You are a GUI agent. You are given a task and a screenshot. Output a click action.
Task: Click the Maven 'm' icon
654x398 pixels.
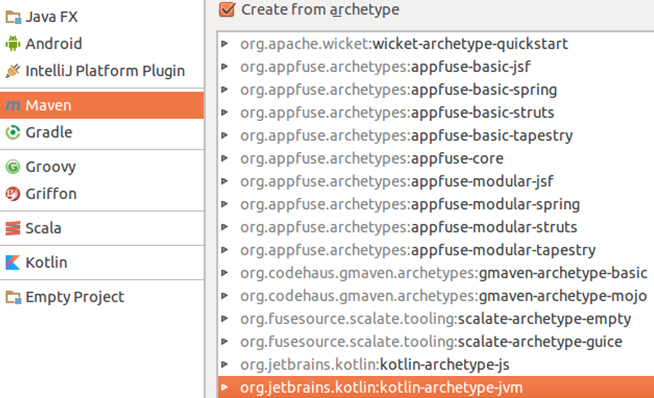click(x=13, y=105)
